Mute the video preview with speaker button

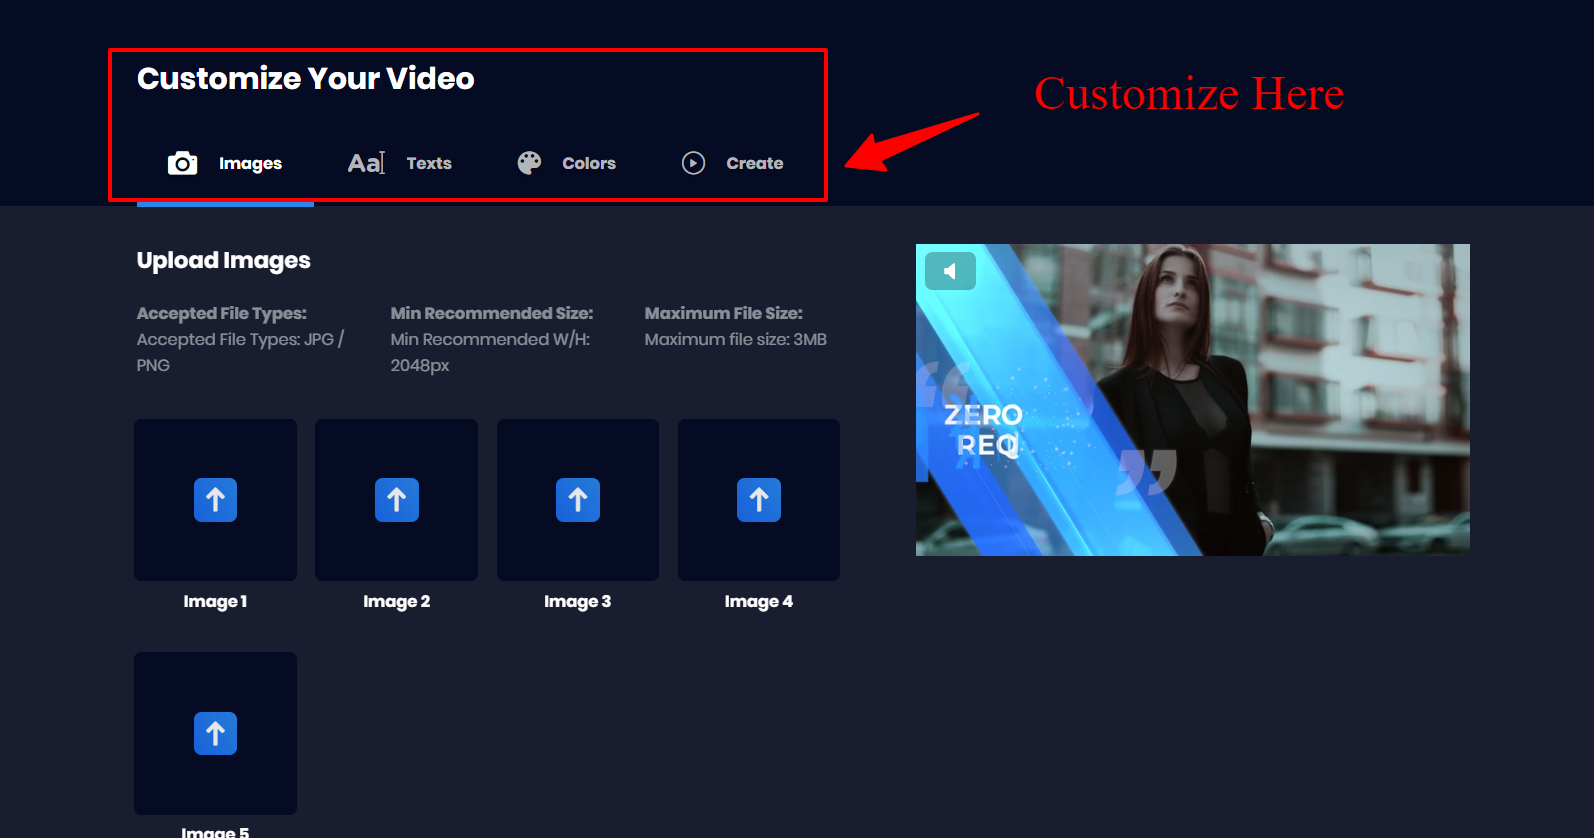950,271
